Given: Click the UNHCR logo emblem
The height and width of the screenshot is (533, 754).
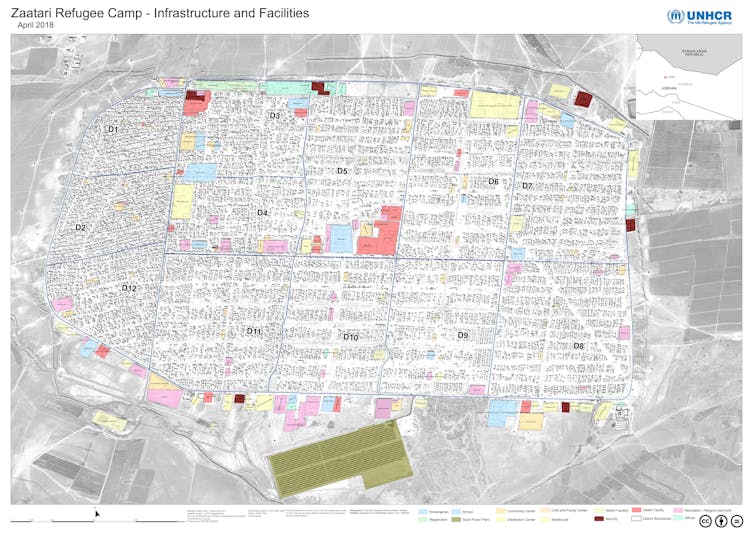Looking at the screenshot, I should coord(675,17).
